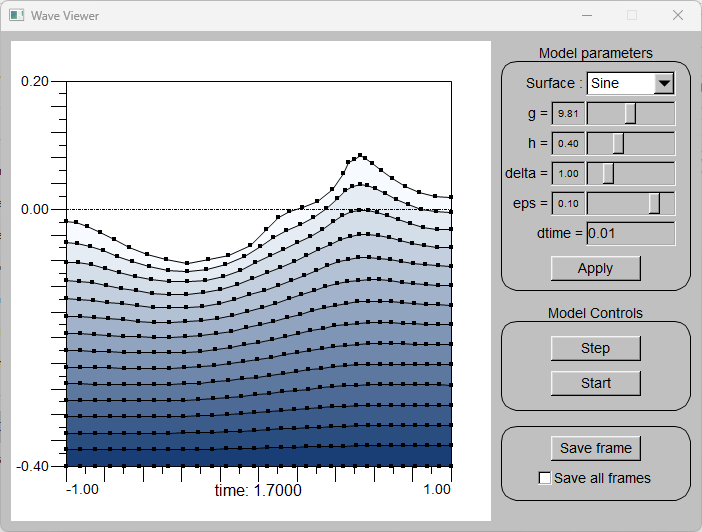Open the Surface dropdown arrow

663,83
